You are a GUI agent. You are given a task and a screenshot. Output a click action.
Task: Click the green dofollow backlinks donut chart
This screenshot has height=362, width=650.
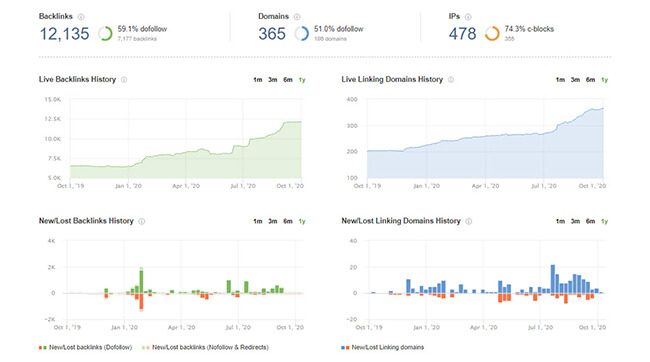pyautogui.click(x=105, y=34)
